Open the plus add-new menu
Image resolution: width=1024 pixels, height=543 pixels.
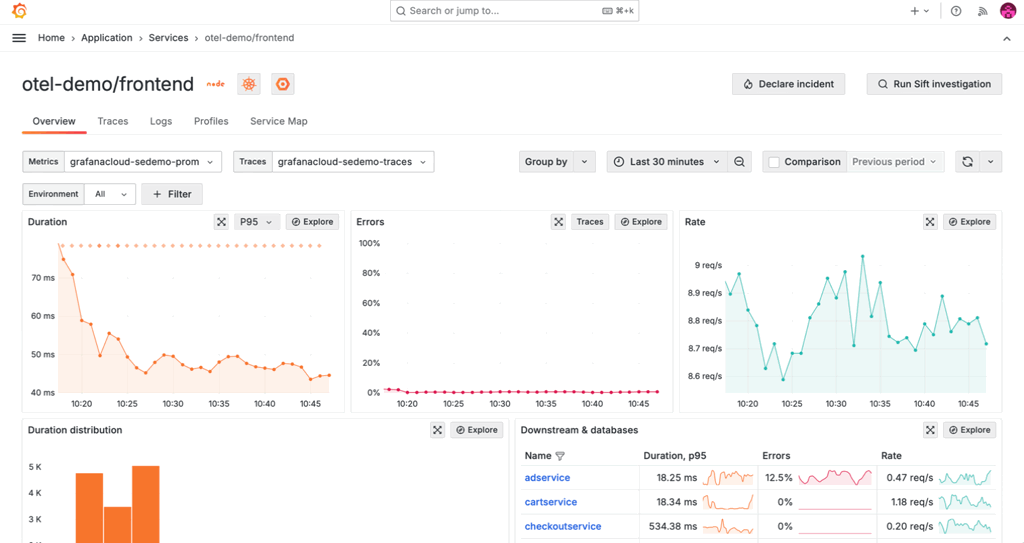pos(920,11)
